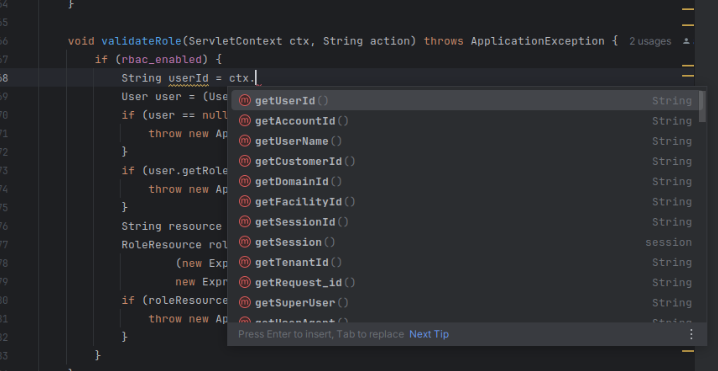Click method icon beside getSessionId
This screenshot has width=718, height=371.
pos(245,221)
